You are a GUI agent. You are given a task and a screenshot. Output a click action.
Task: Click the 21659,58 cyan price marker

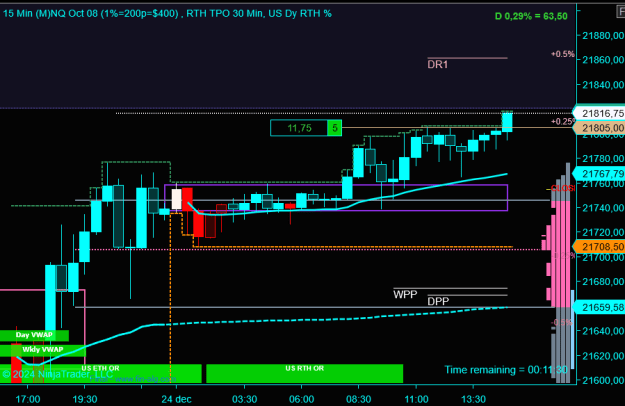click(x=599, y=307)
